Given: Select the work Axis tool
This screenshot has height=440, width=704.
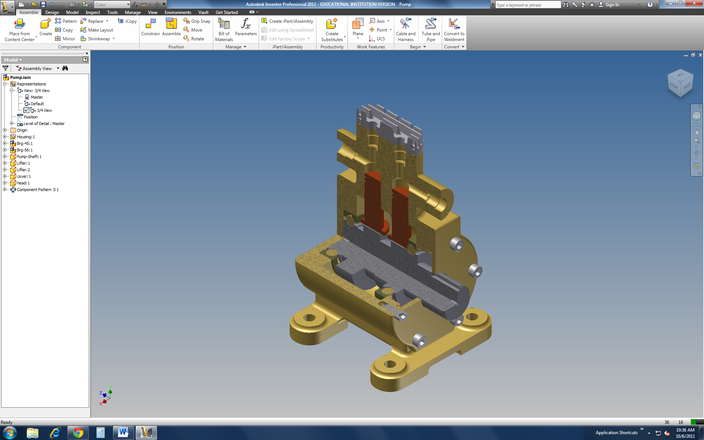Looking at the screenshot, I should click(377, 21).
